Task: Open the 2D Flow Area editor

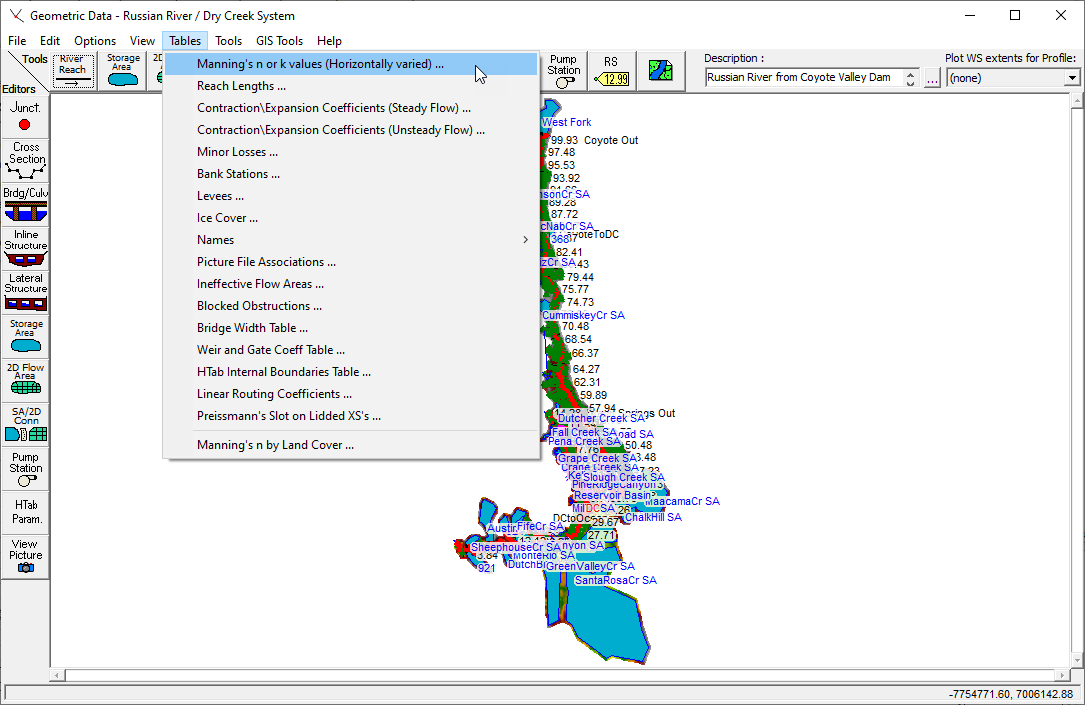Action: 25,379
